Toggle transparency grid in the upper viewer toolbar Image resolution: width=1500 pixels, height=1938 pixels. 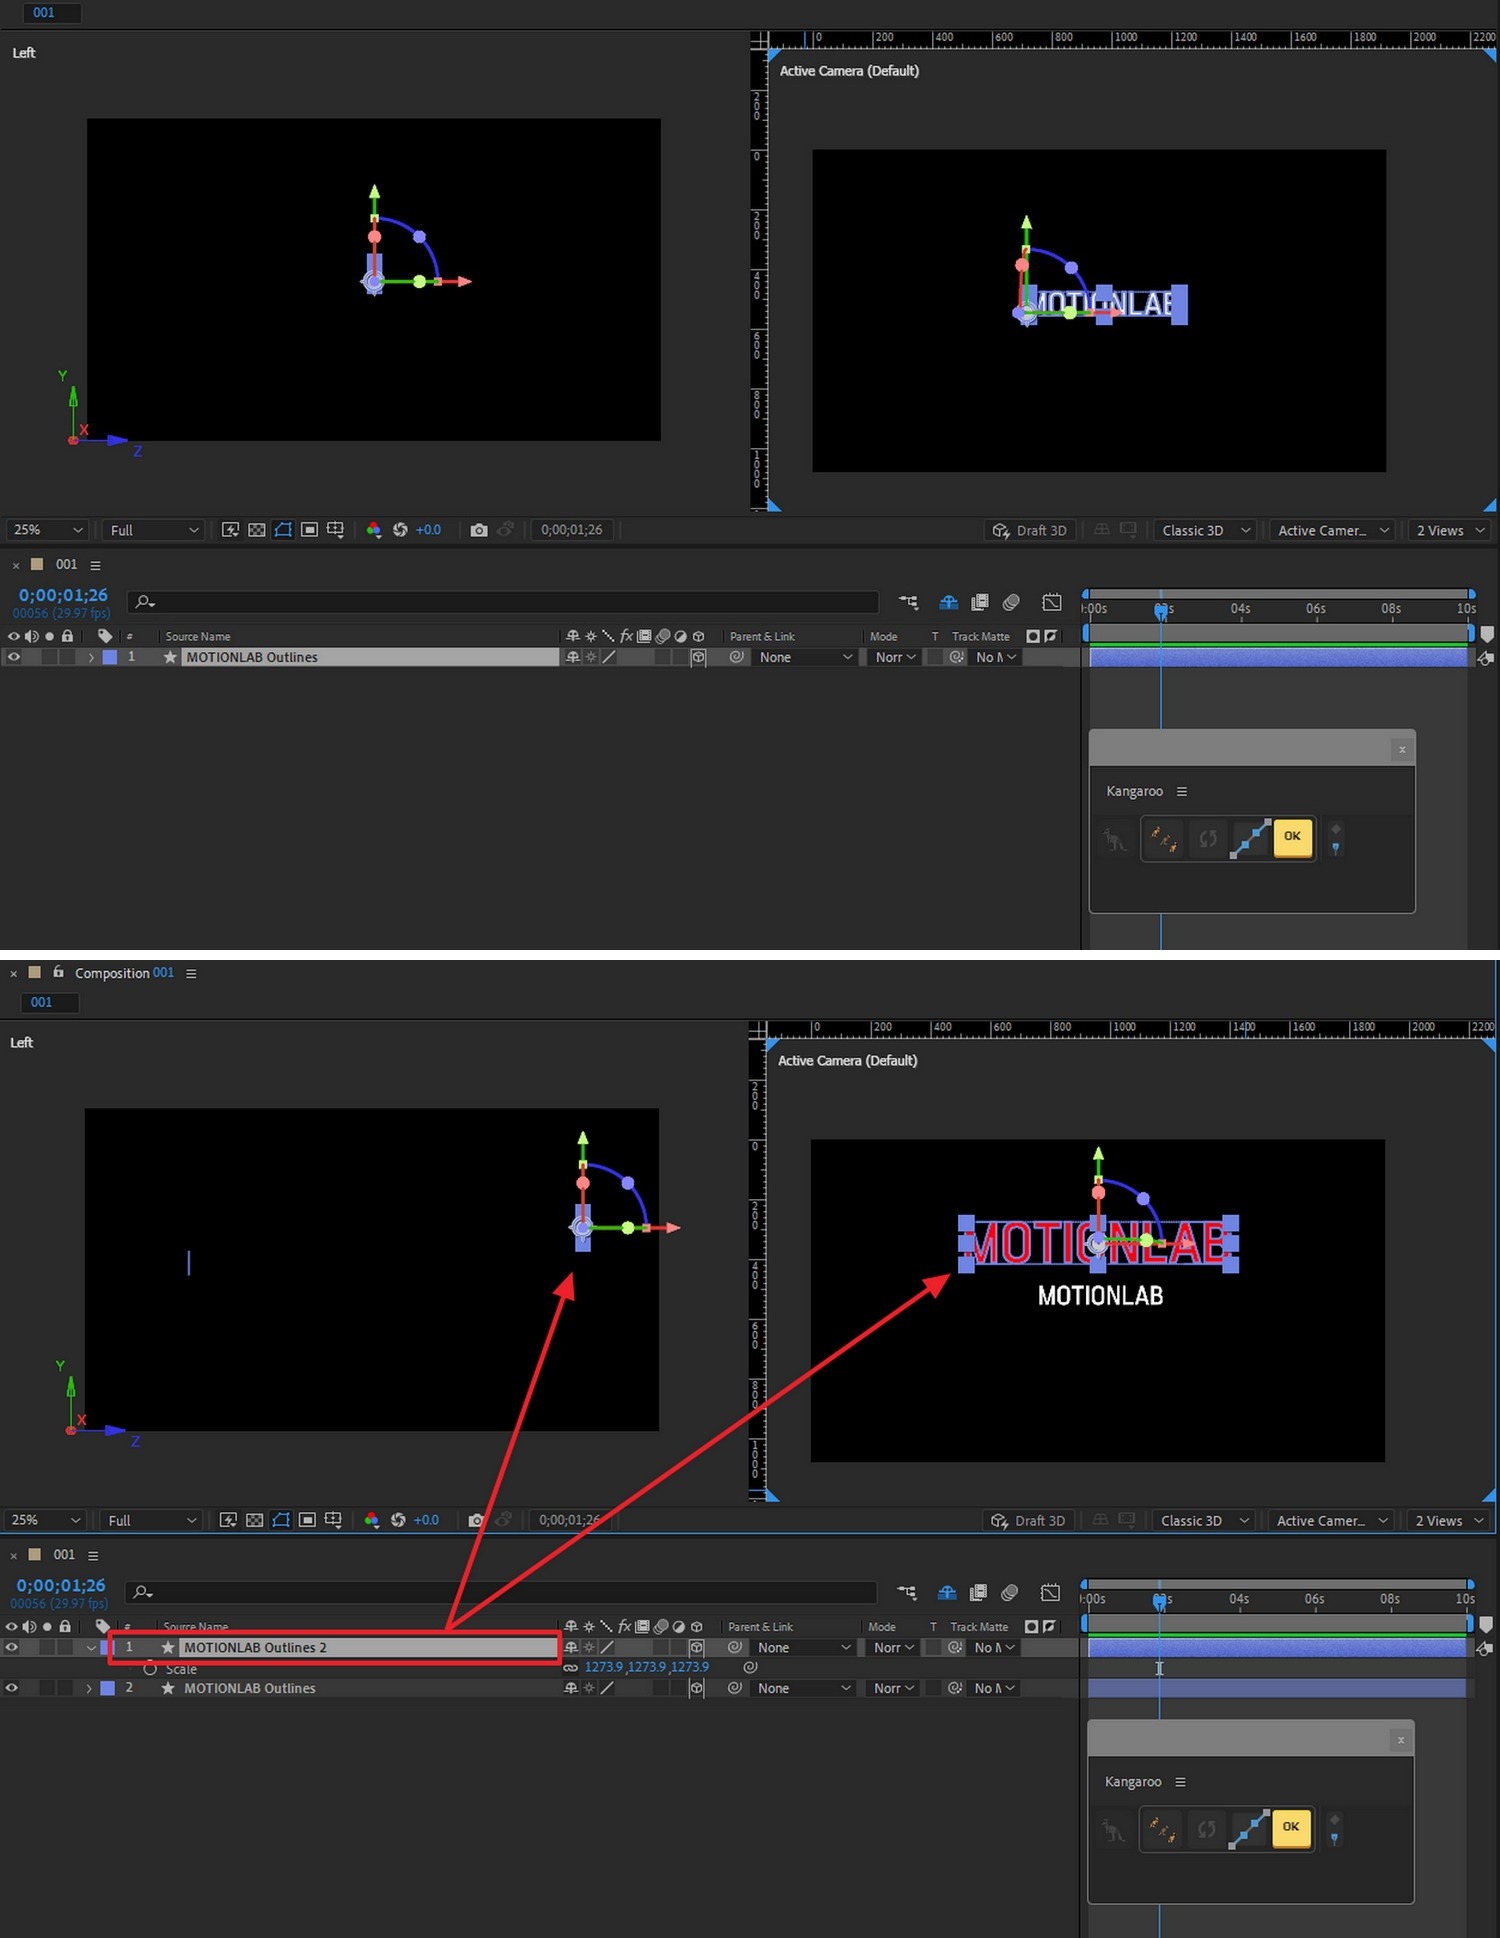[x=257, y=530]
